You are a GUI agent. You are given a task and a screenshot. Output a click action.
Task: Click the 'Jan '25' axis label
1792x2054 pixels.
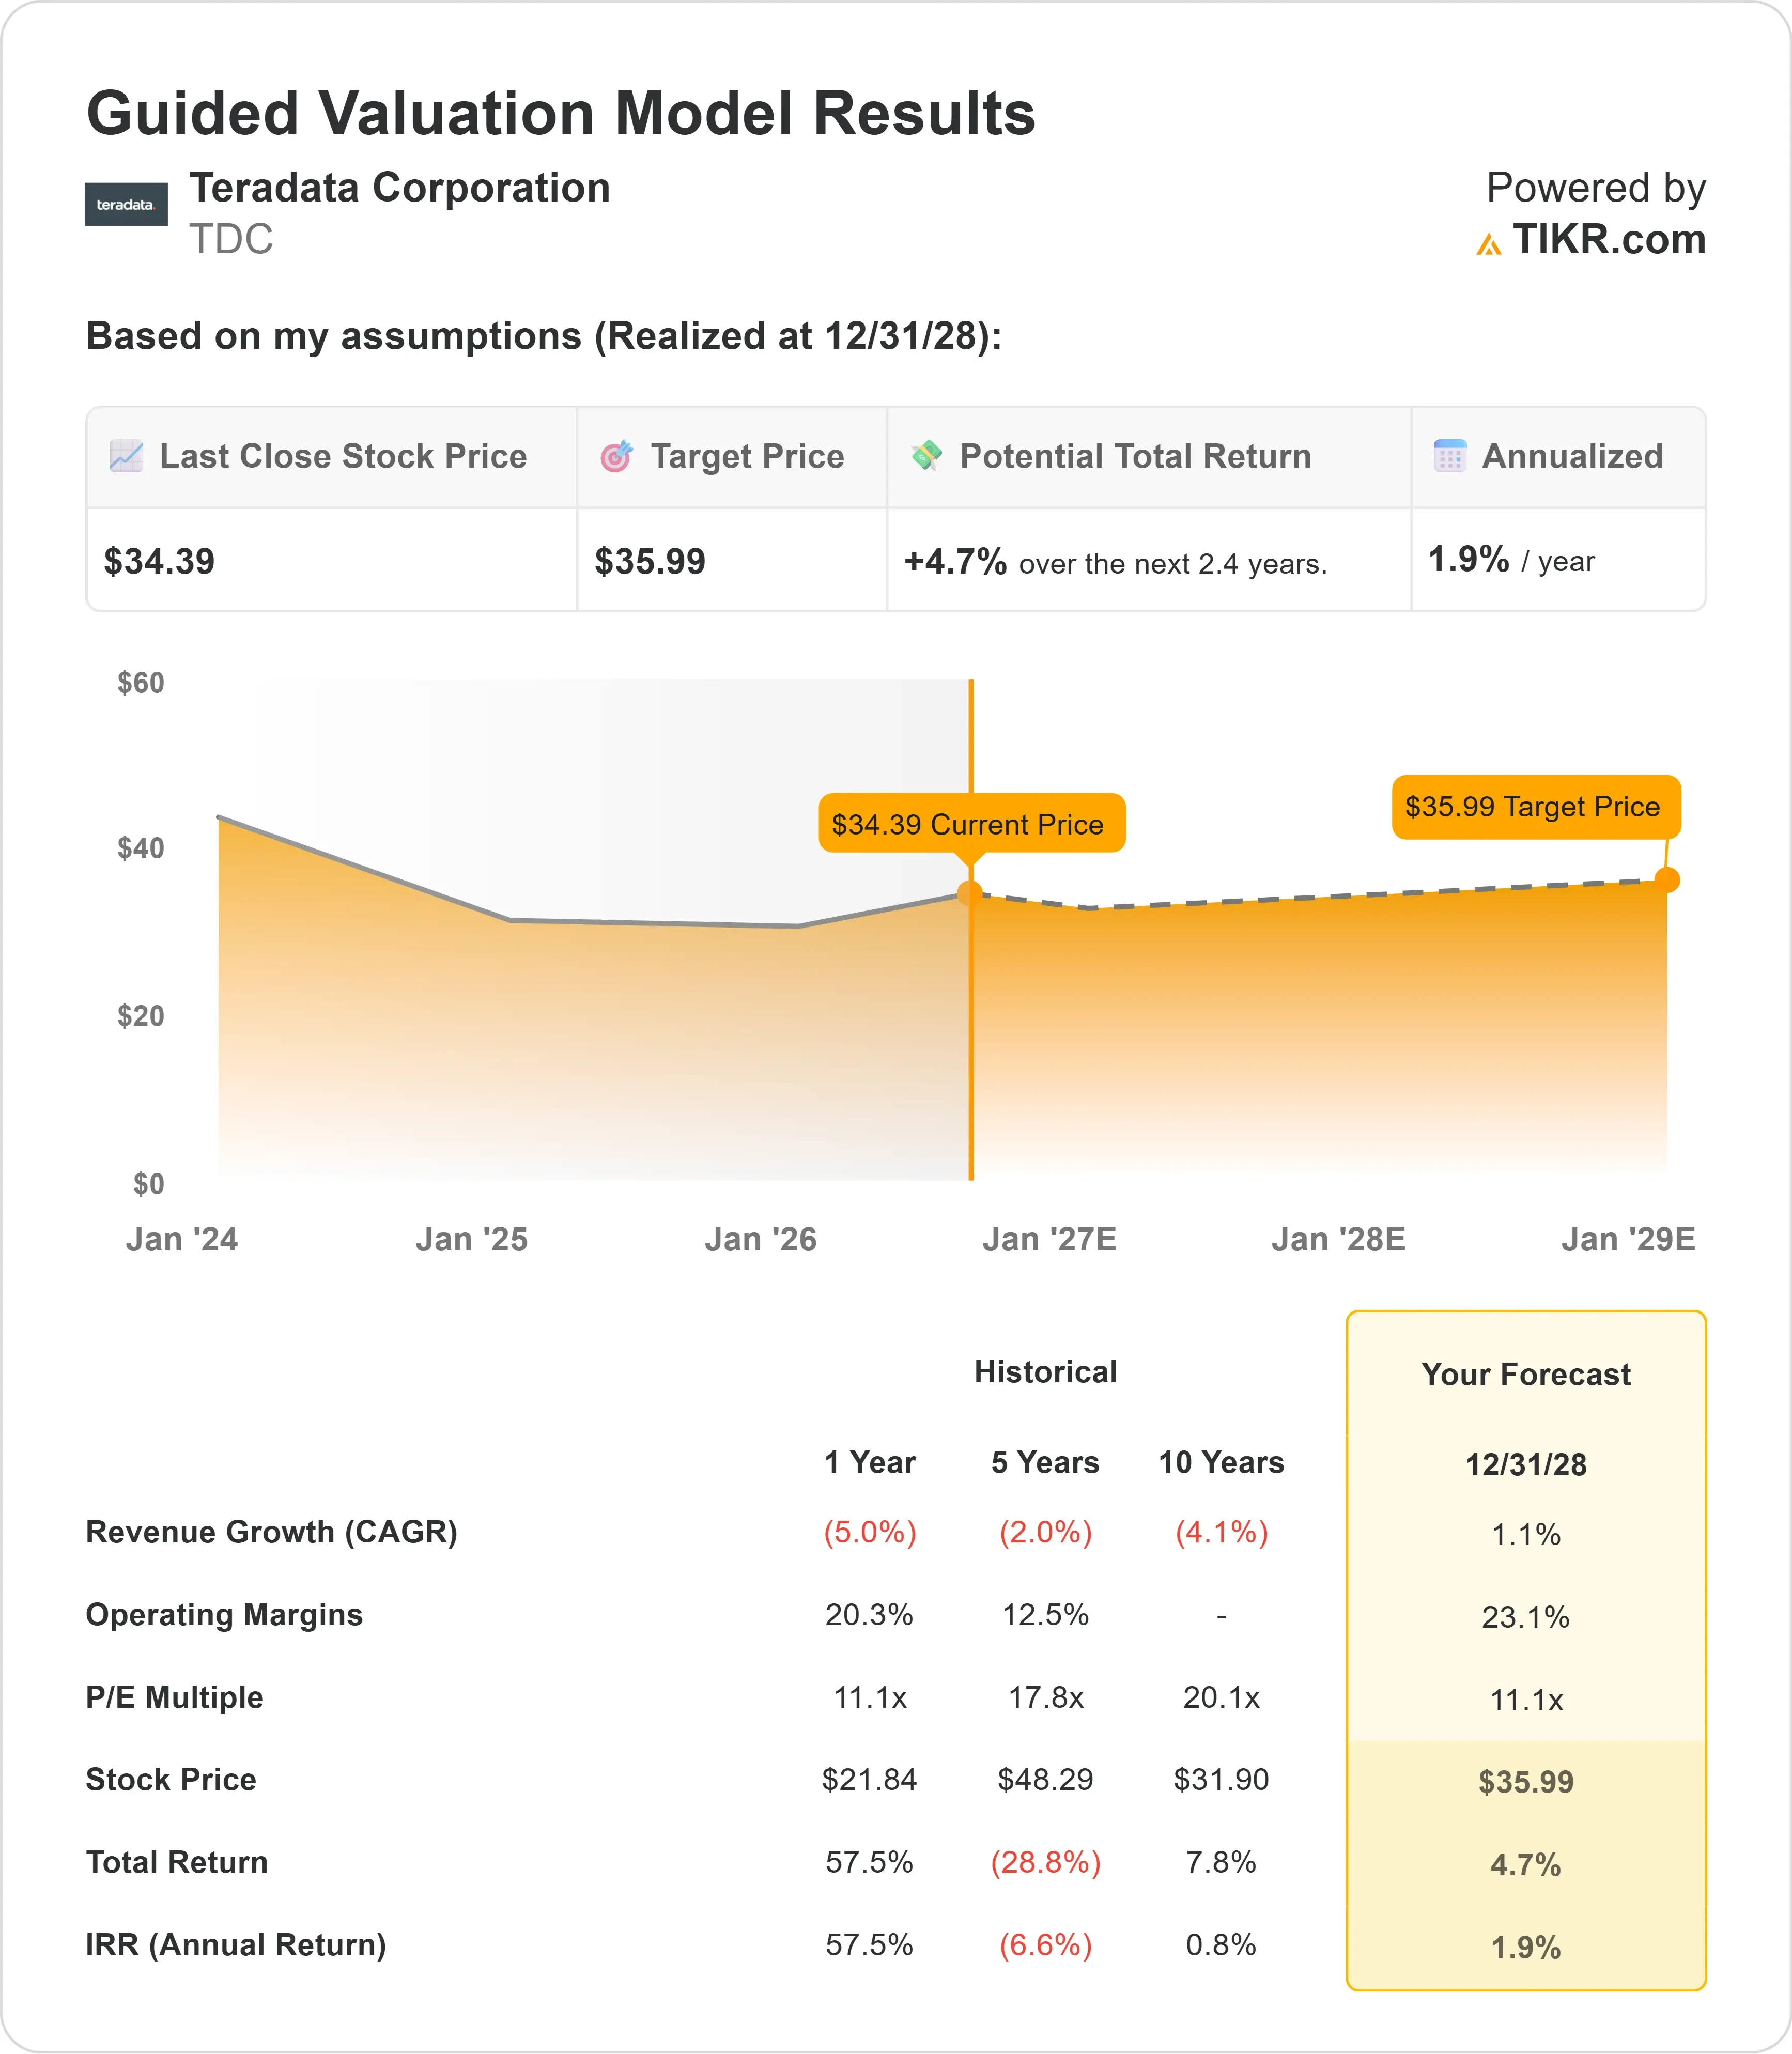(x=471, y=1240)
